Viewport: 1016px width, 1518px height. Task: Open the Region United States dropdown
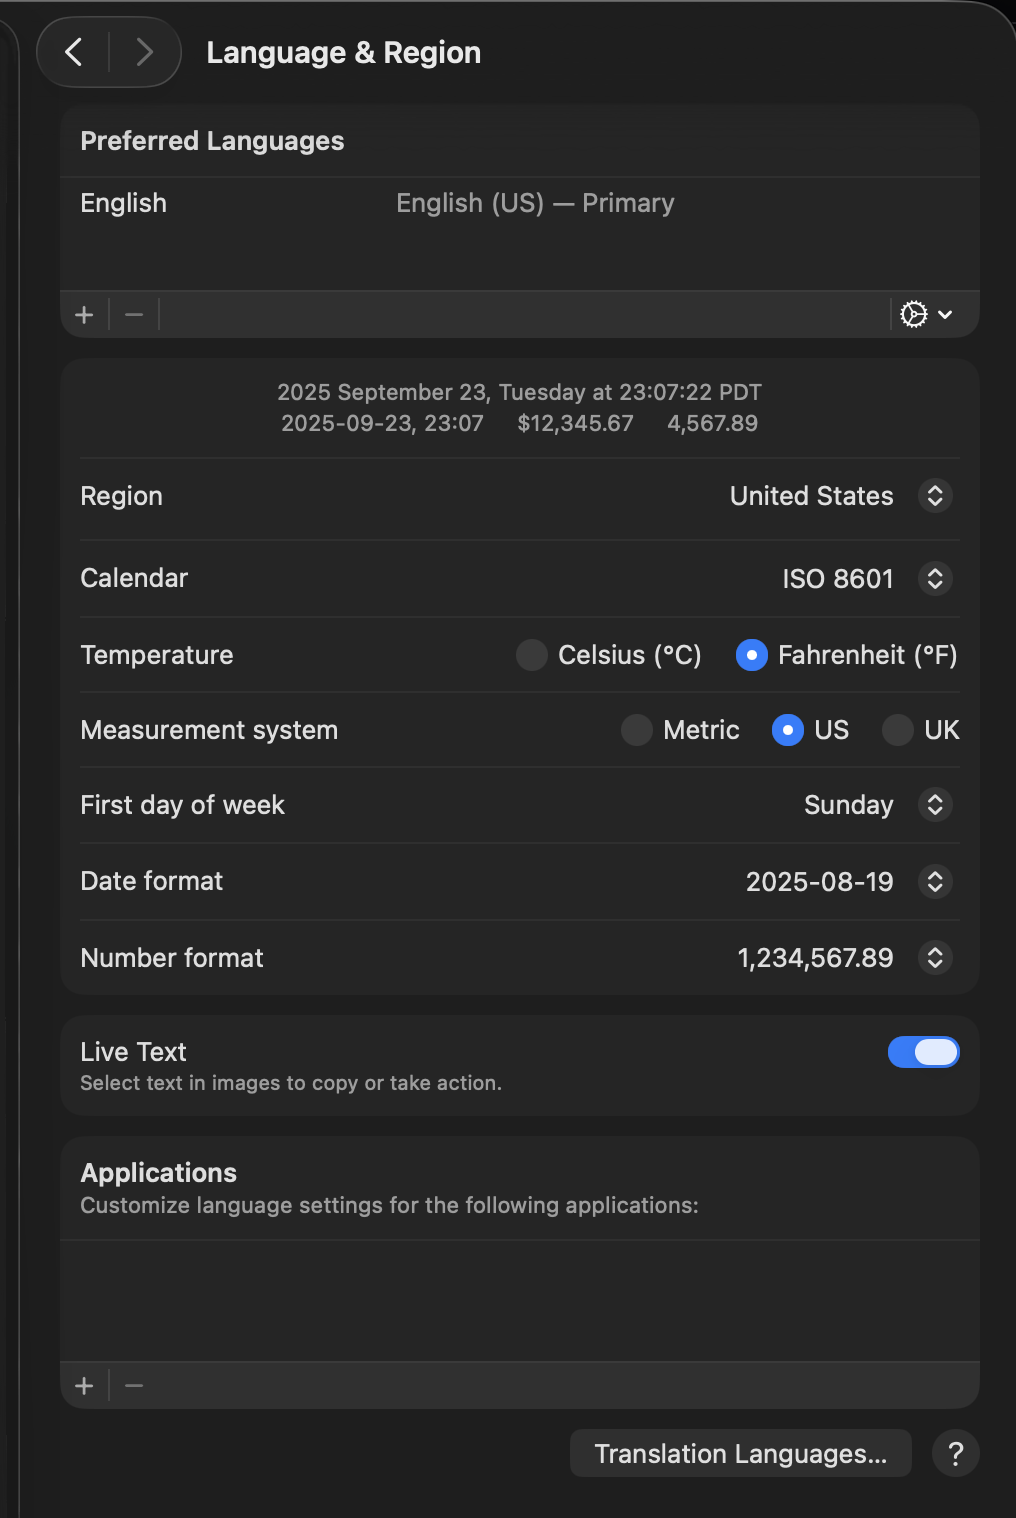(934, 496)
